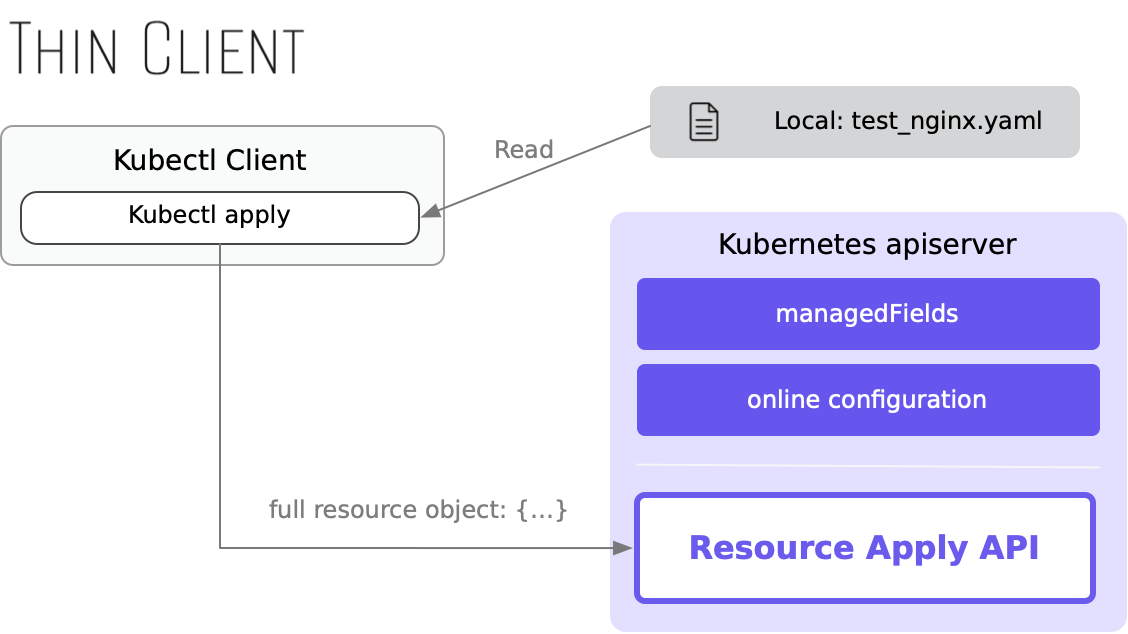Screen dimensions: 1128x634
Task: Click the document file icon beside test_nginx.yaml
Action: (x=704, y=122)
